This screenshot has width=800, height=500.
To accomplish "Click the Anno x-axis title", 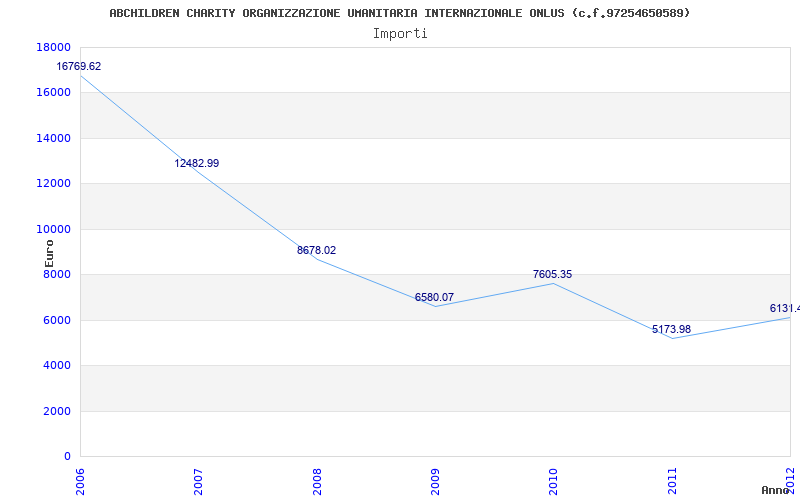I will tap(776, 490).
